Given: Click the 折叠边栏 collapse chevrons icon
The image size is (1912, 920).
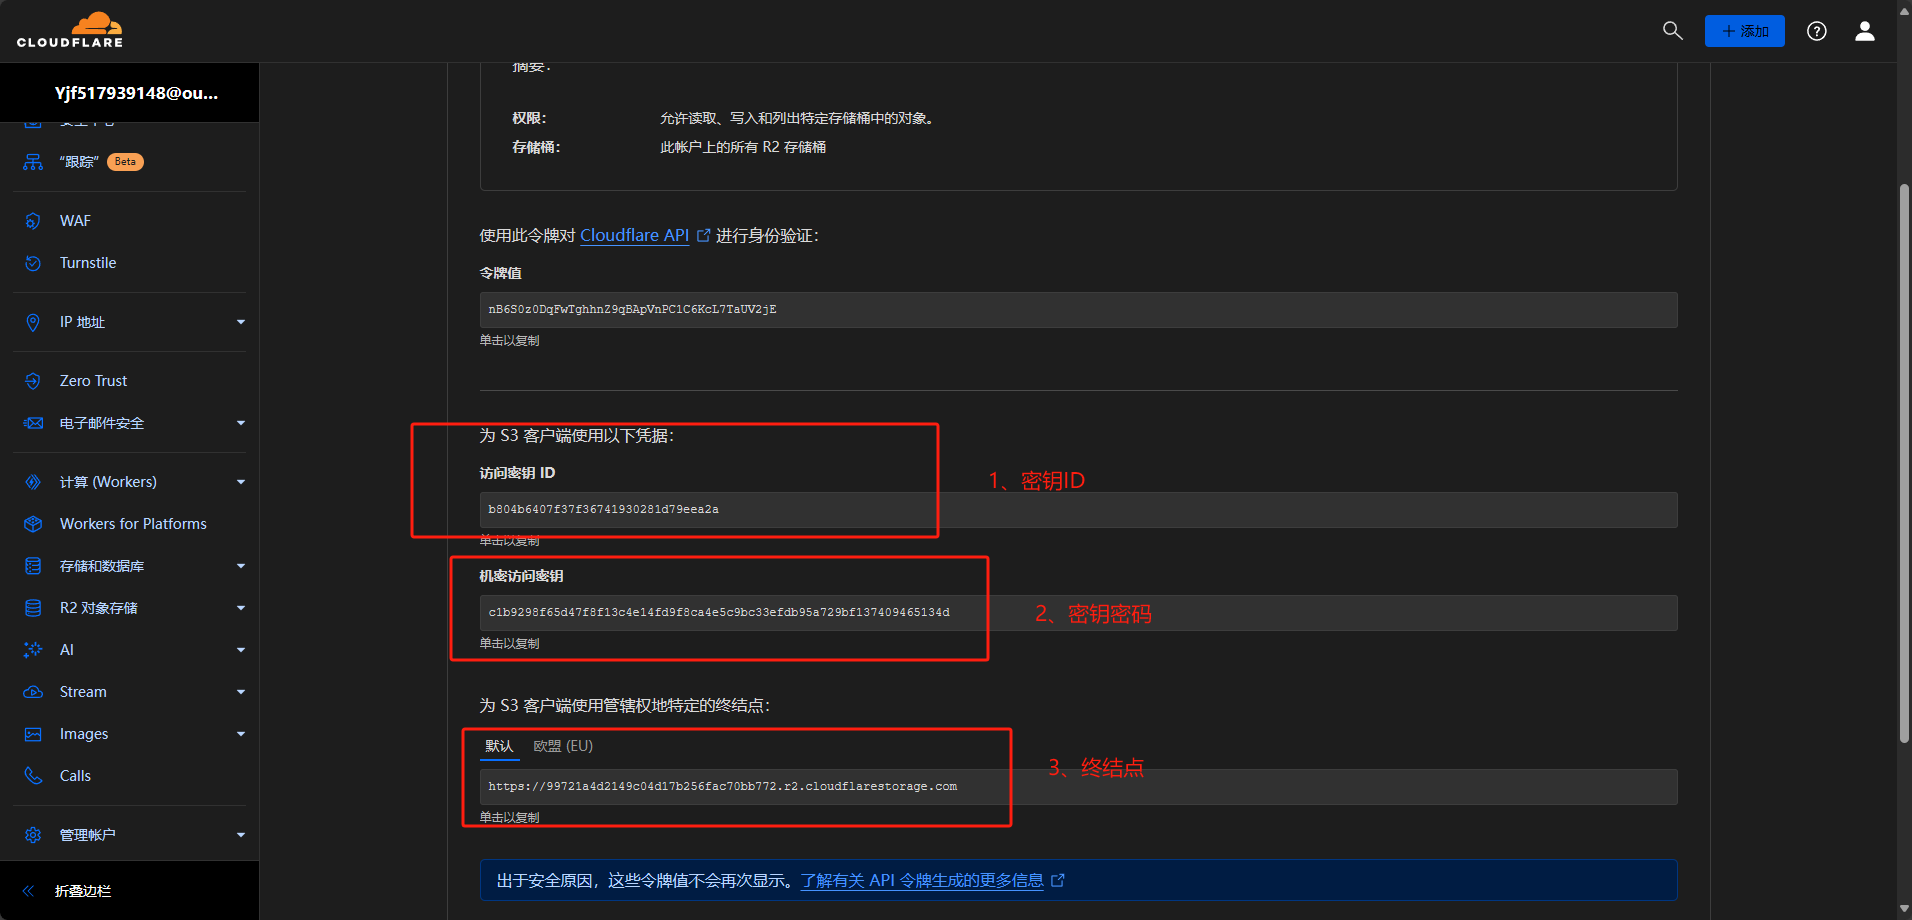Looking at the screenshot, I should (x=28, y=891).
